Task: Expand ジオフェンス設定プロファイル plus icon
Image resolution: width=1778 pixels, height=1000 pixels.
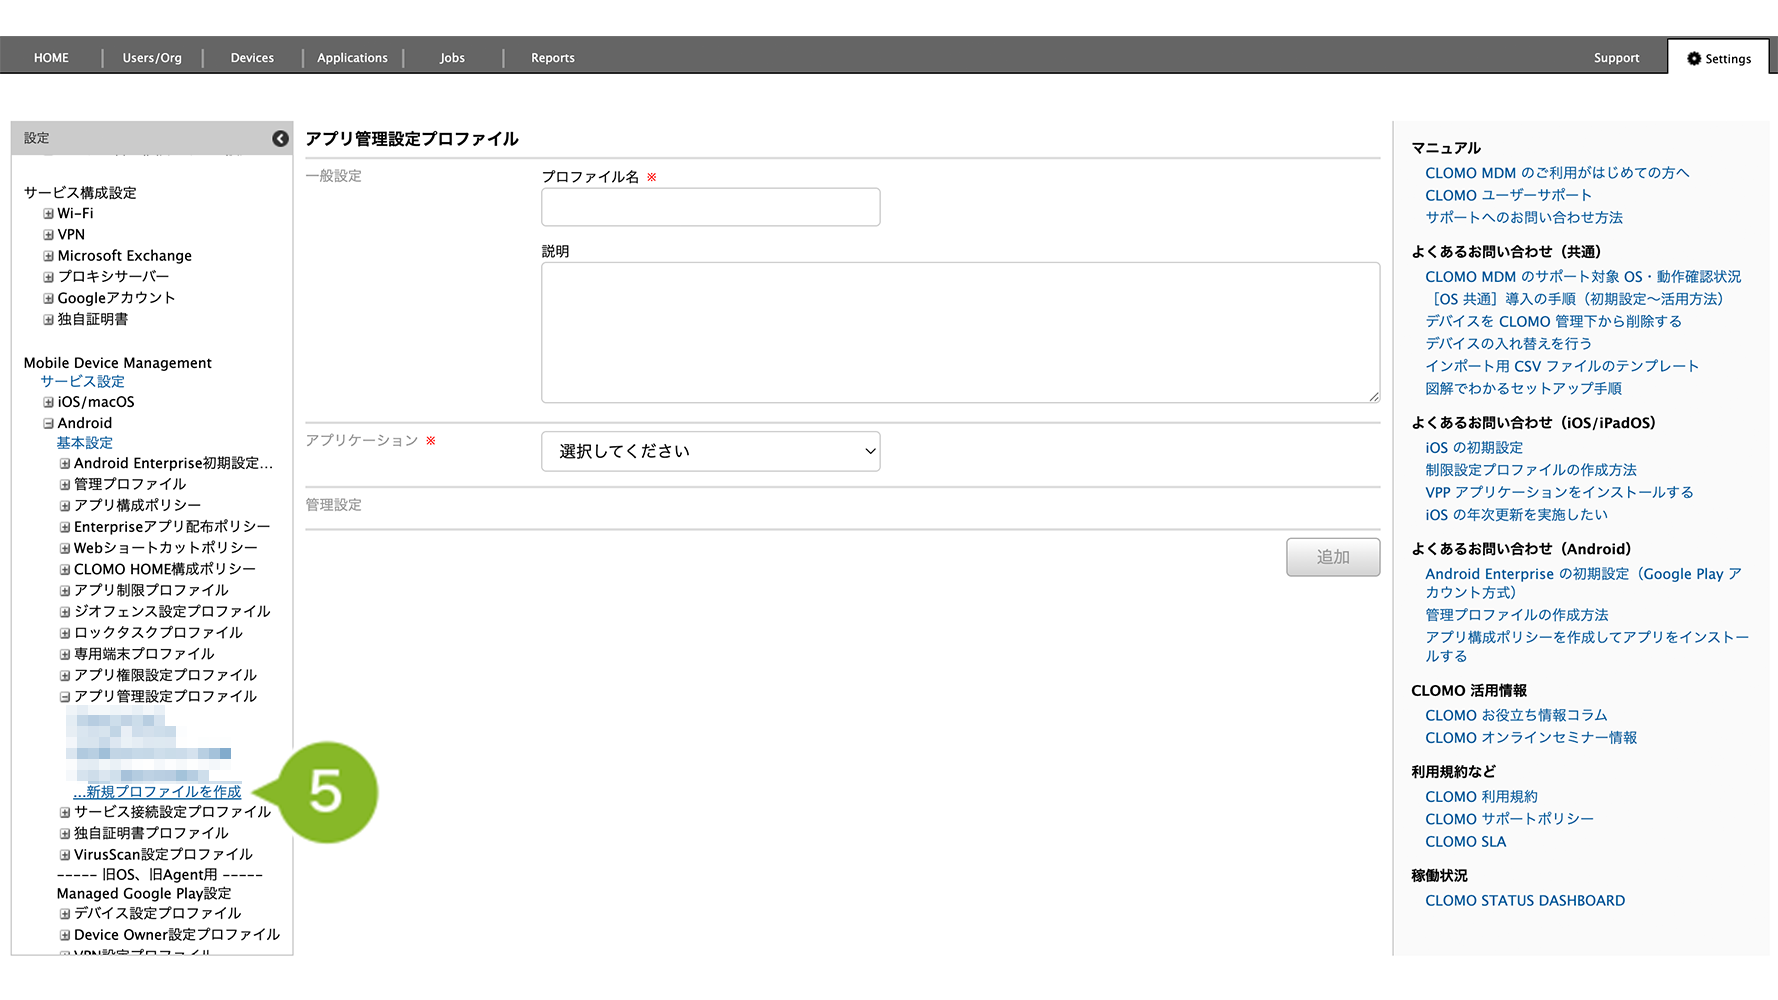Action: [x=64, y=612]
